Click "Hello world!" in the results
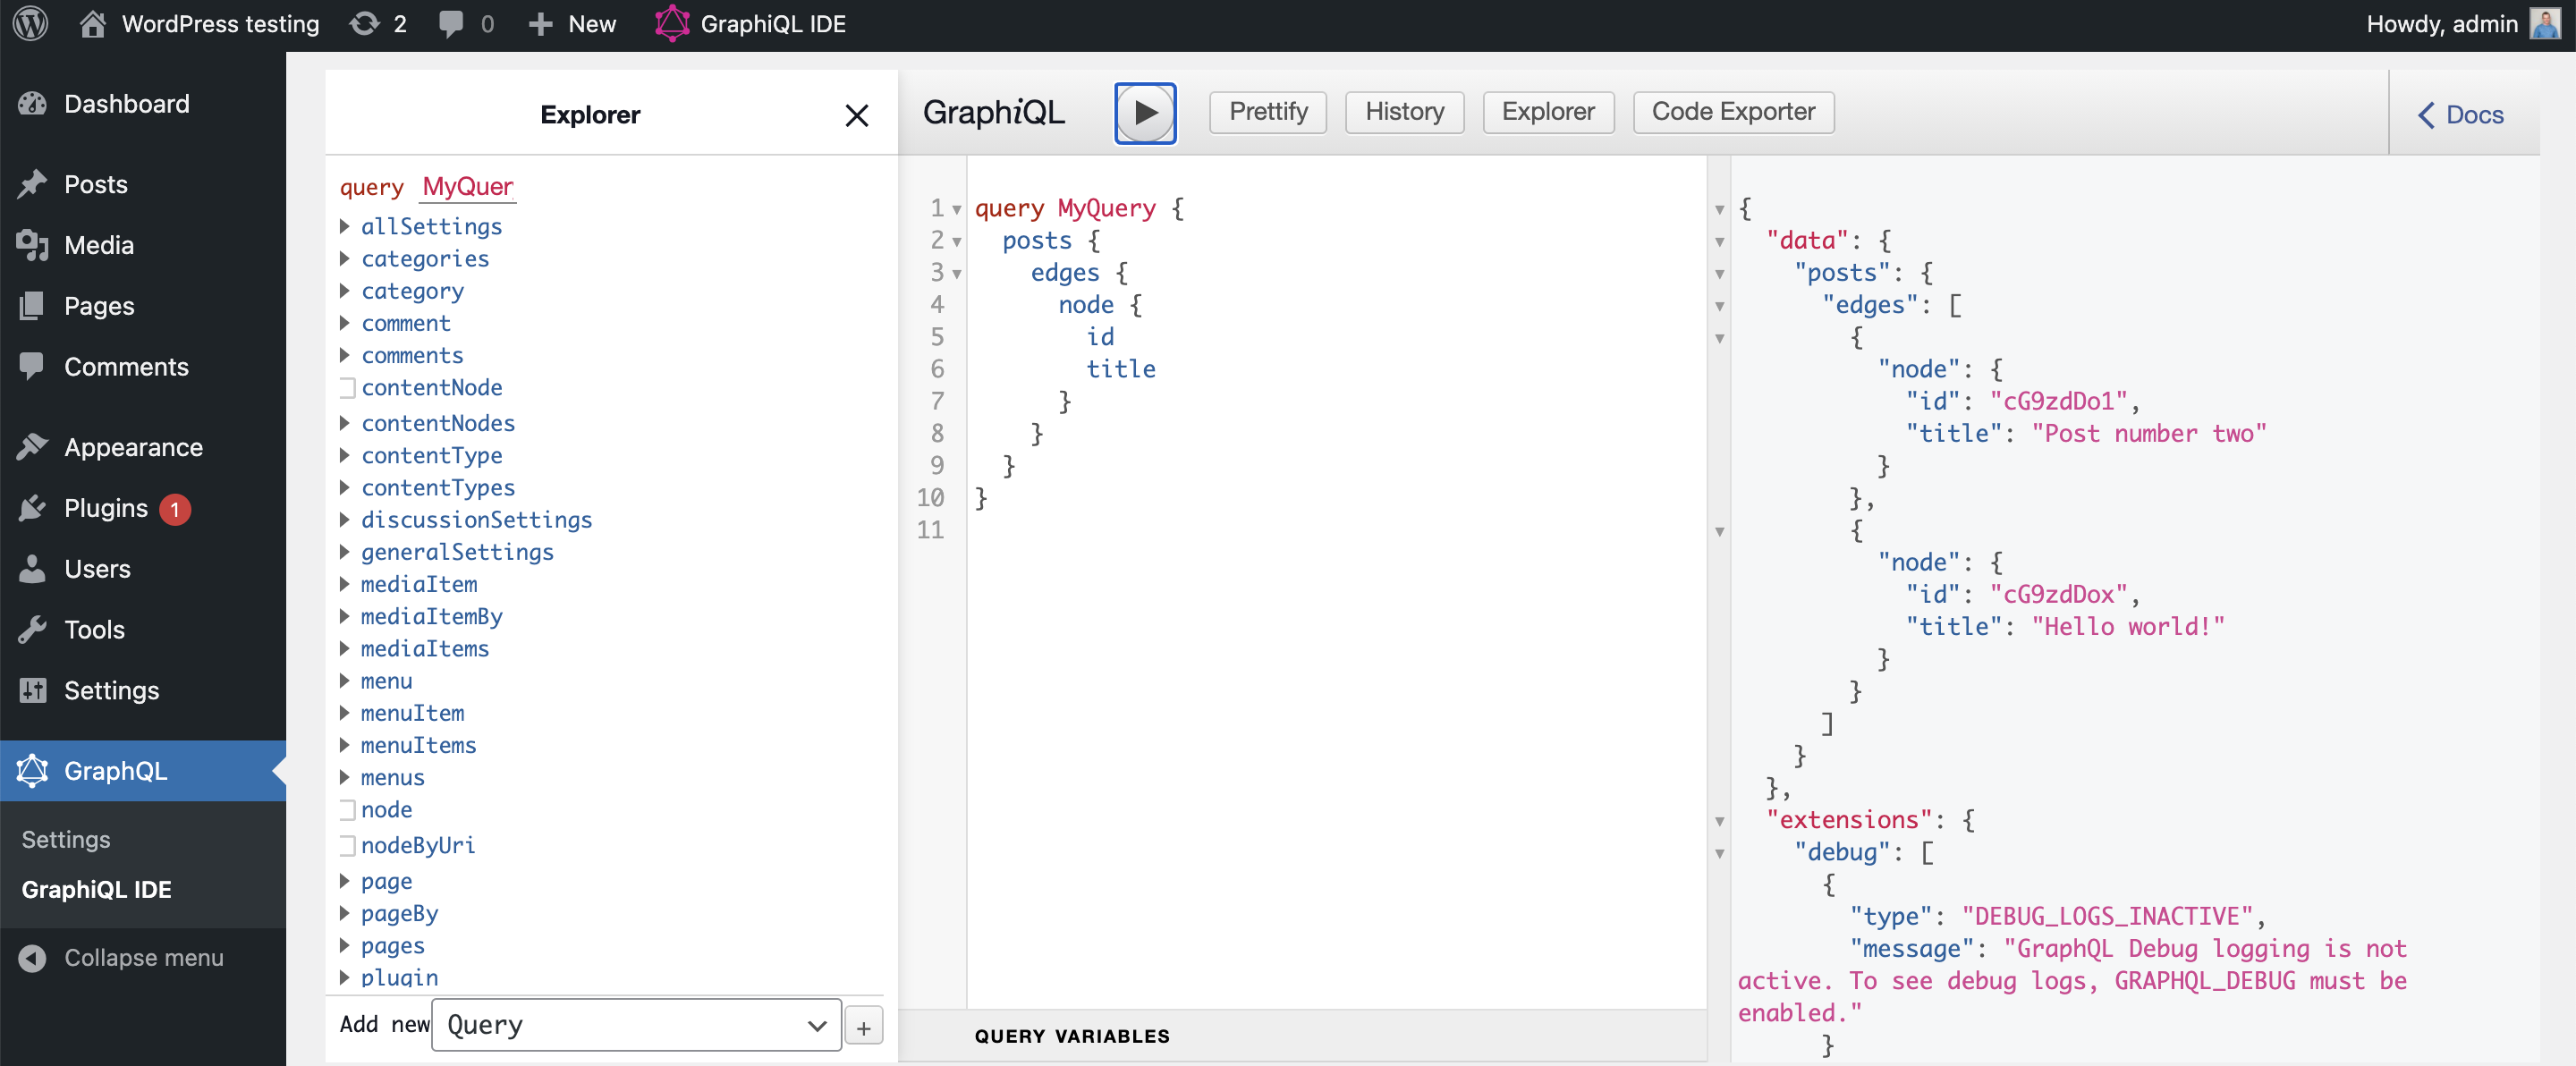The height and width of the screenshot is (1066, 2576). (x=2128, y=627)
